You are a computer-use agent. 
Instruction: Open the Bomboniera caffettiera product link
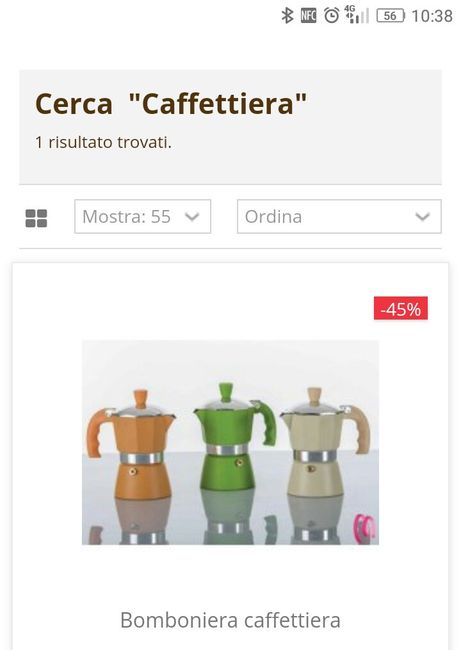[230, 620]
